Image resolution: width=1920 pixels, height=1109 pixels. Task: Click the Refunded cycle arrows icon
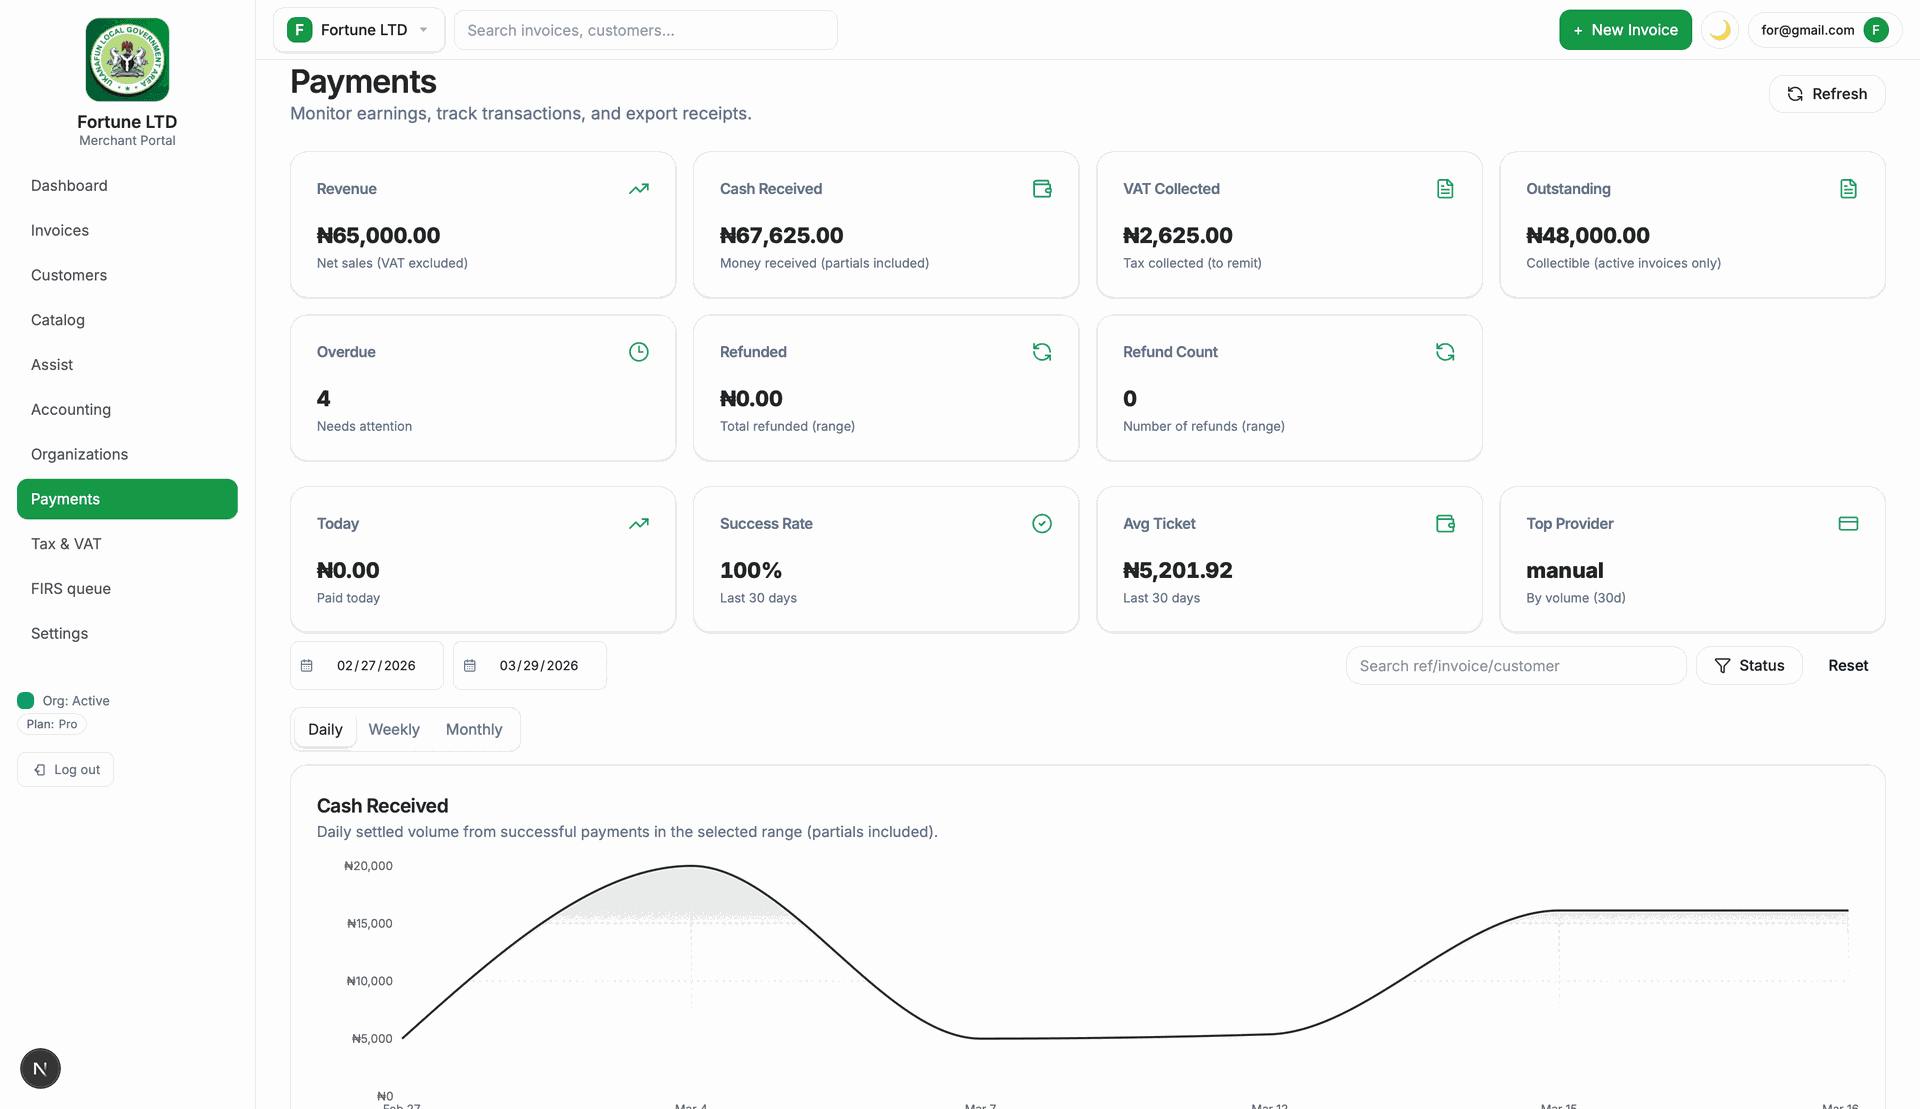[x=1042, y=352]
